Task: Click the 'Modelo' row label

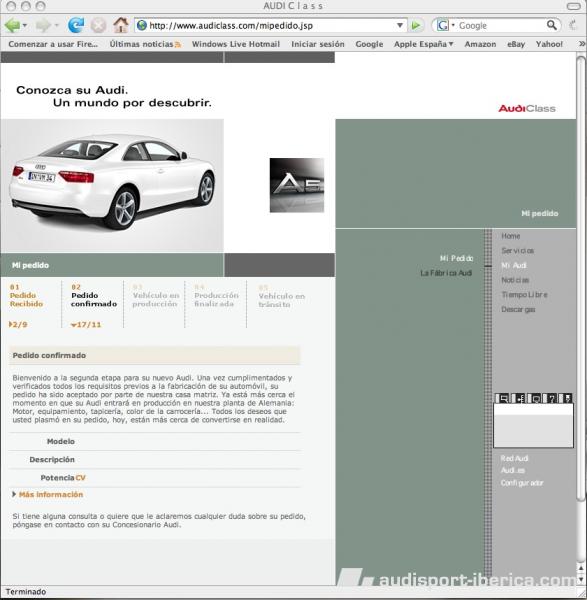Action: point(60,441)
